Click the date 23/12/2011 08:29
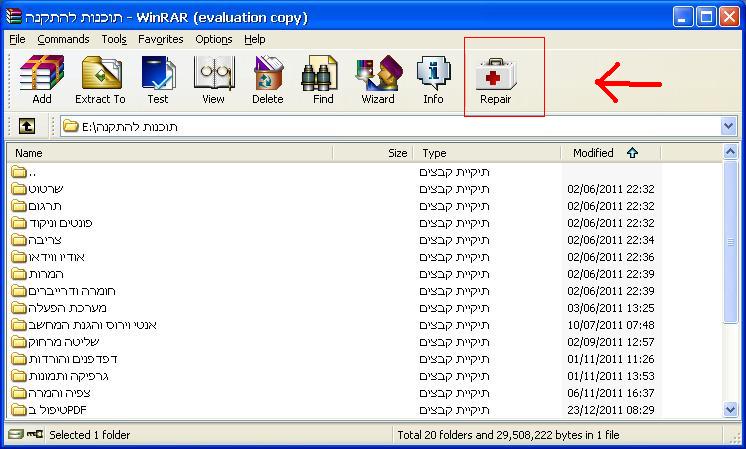Image resolution: width=746 pixels, height=449 pixels. click(x=610, y=410)
